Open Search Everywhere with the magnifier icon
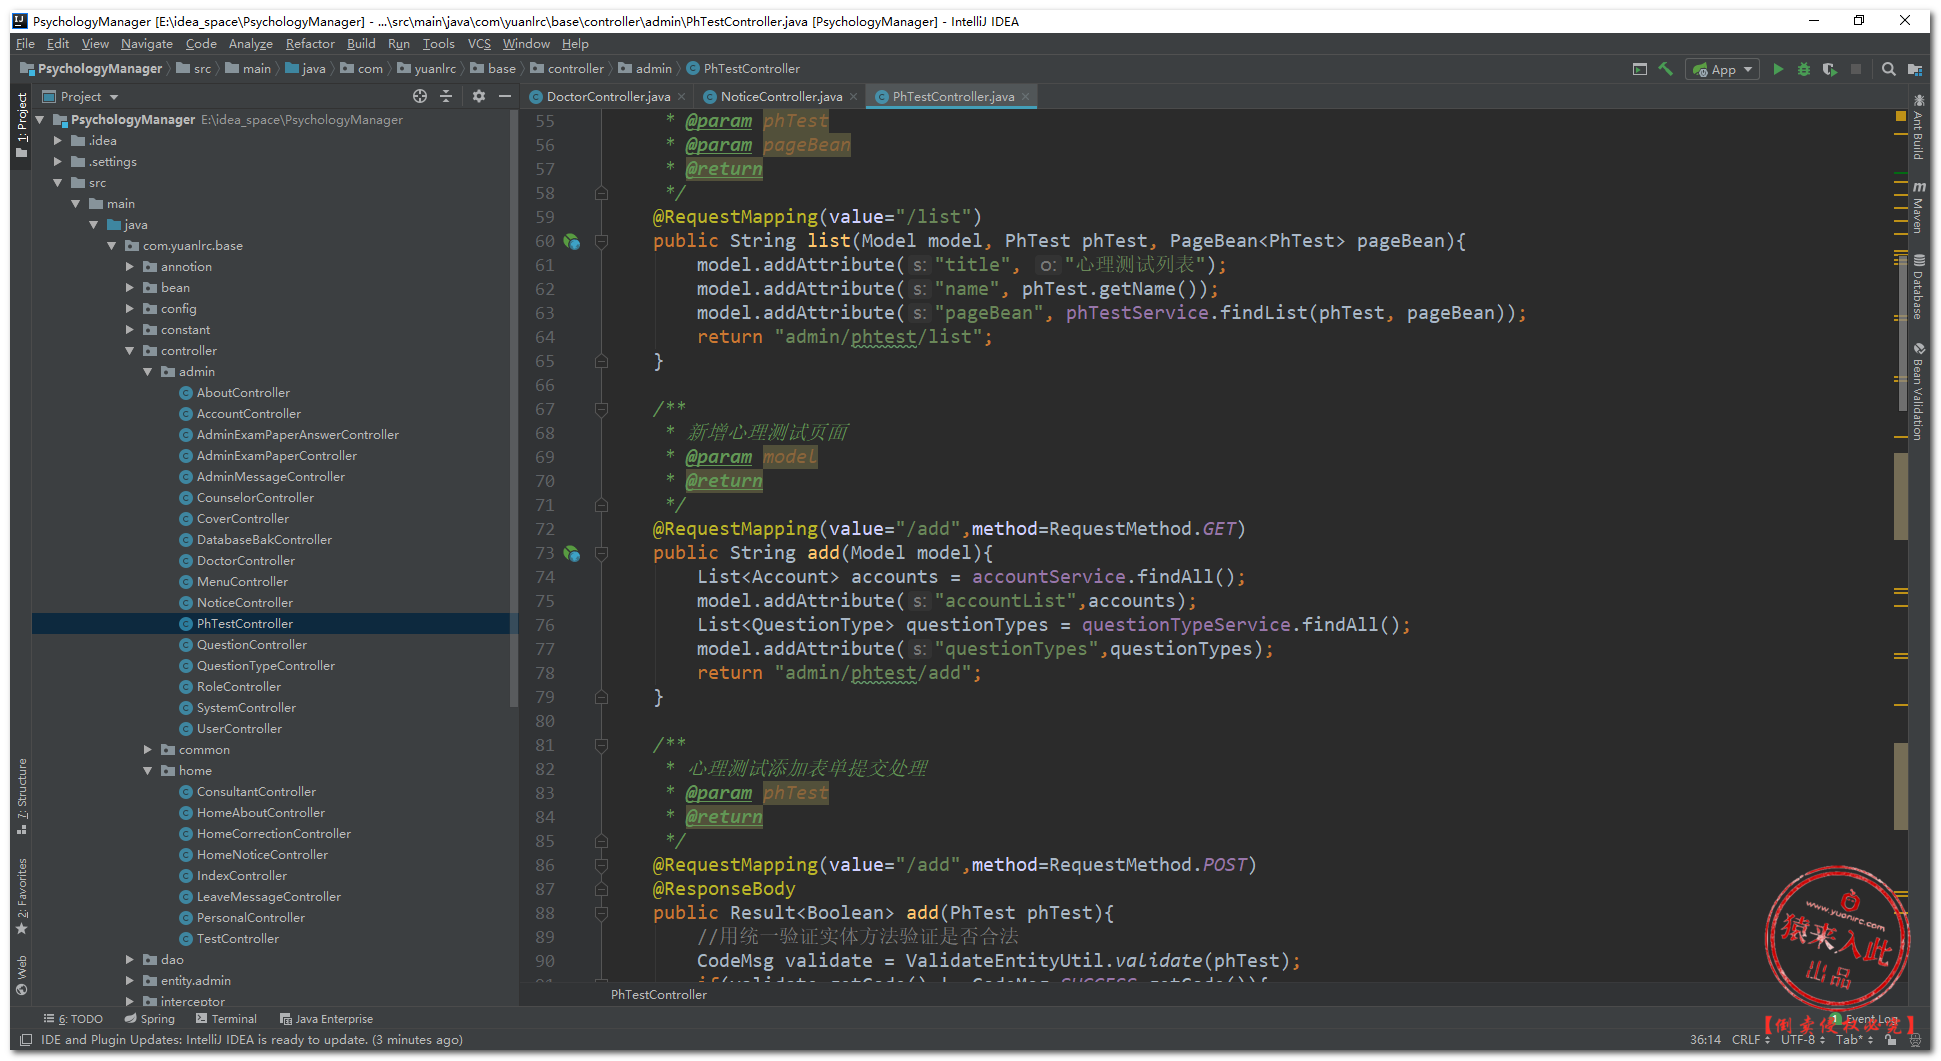Image resolution: width=1941 pixels, height=1061 pixels. pyautogui.click(x=1888, y=69)
